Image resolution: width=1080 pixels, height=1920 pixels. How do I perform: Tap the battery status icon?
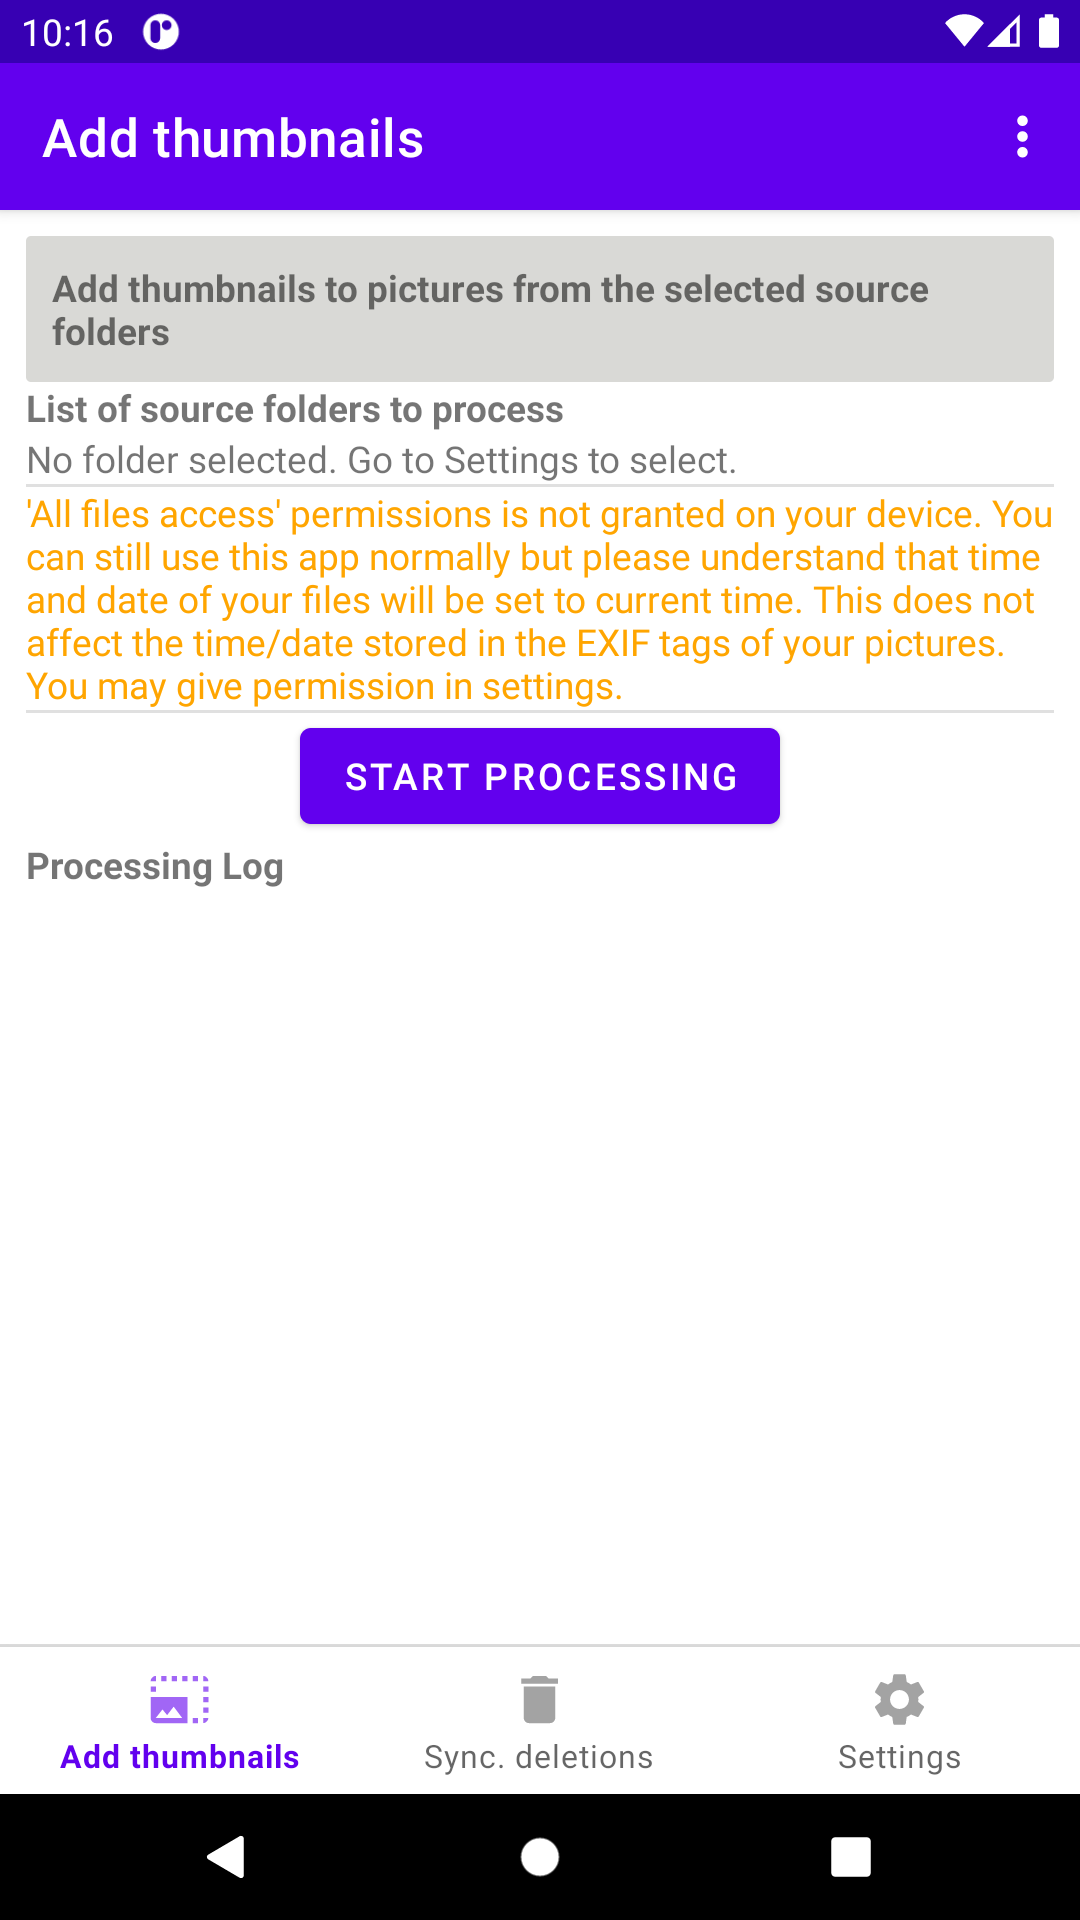tap(1048, 32)
